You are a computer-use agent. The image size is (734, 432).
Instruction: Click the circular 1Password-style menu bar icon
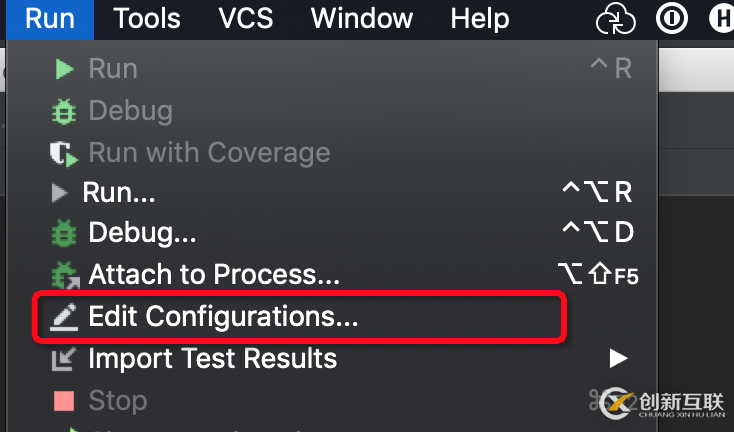[x=671, y=19]
